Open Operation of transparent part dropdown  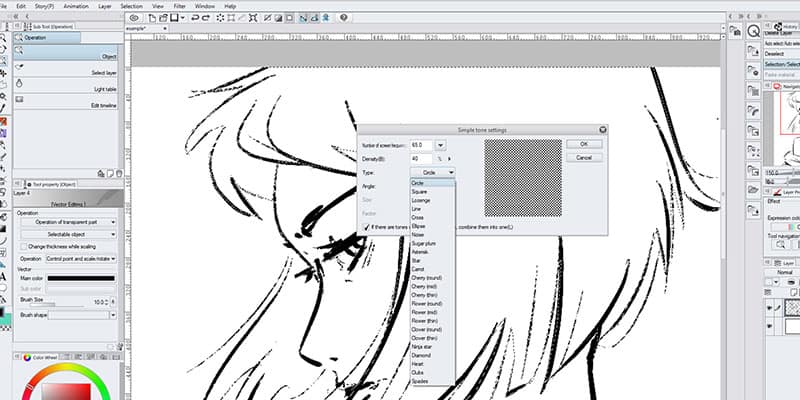pos(68,222)
